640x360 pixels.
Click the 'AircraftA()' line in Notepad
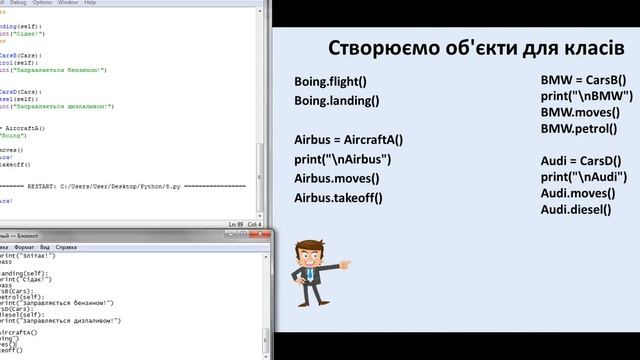click(x=19, y=333)
